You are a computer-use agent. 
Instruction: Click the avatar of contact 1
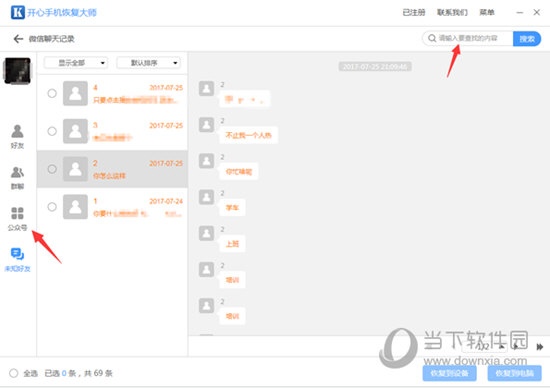(75, 207)
